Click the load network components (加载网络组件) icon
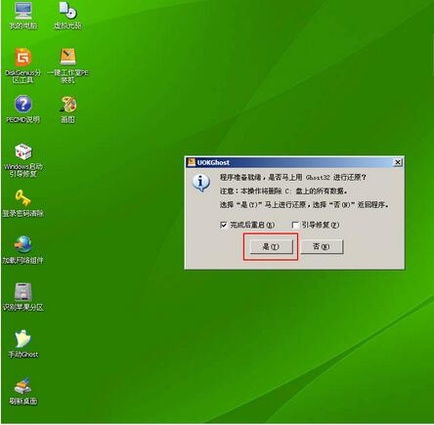The height and width of the screenshot is (425, 434). tap(23, 250)
